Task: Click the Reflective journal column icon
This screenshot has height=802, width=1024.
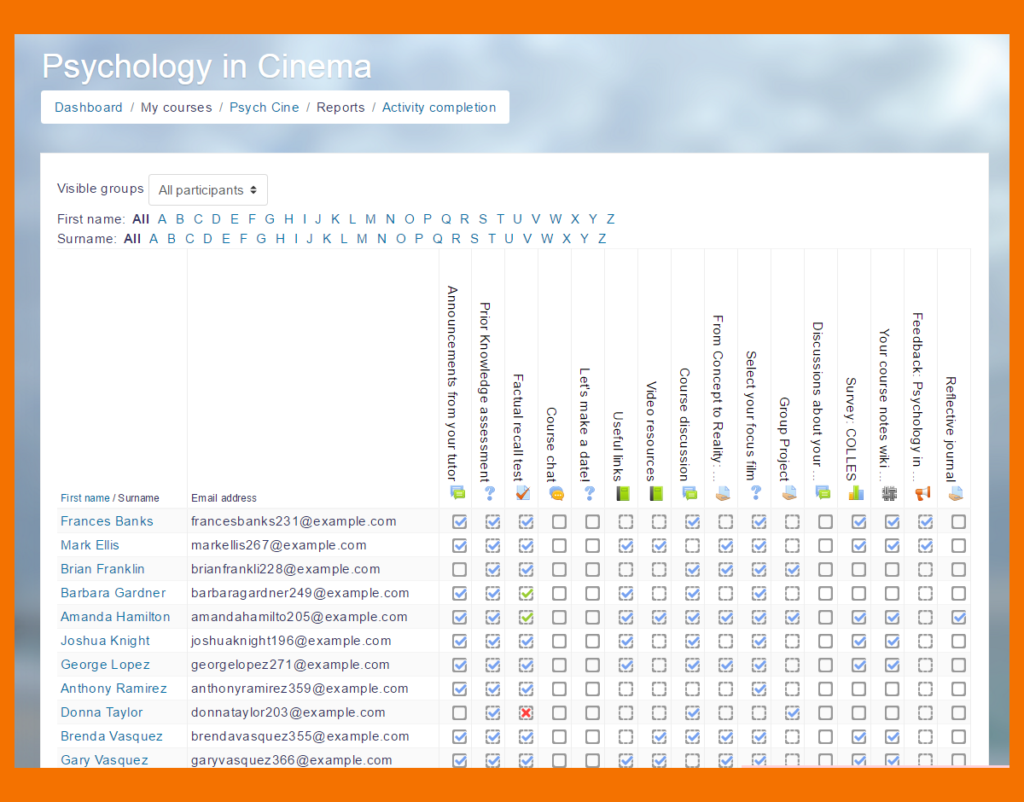Action: pos(957,493)
